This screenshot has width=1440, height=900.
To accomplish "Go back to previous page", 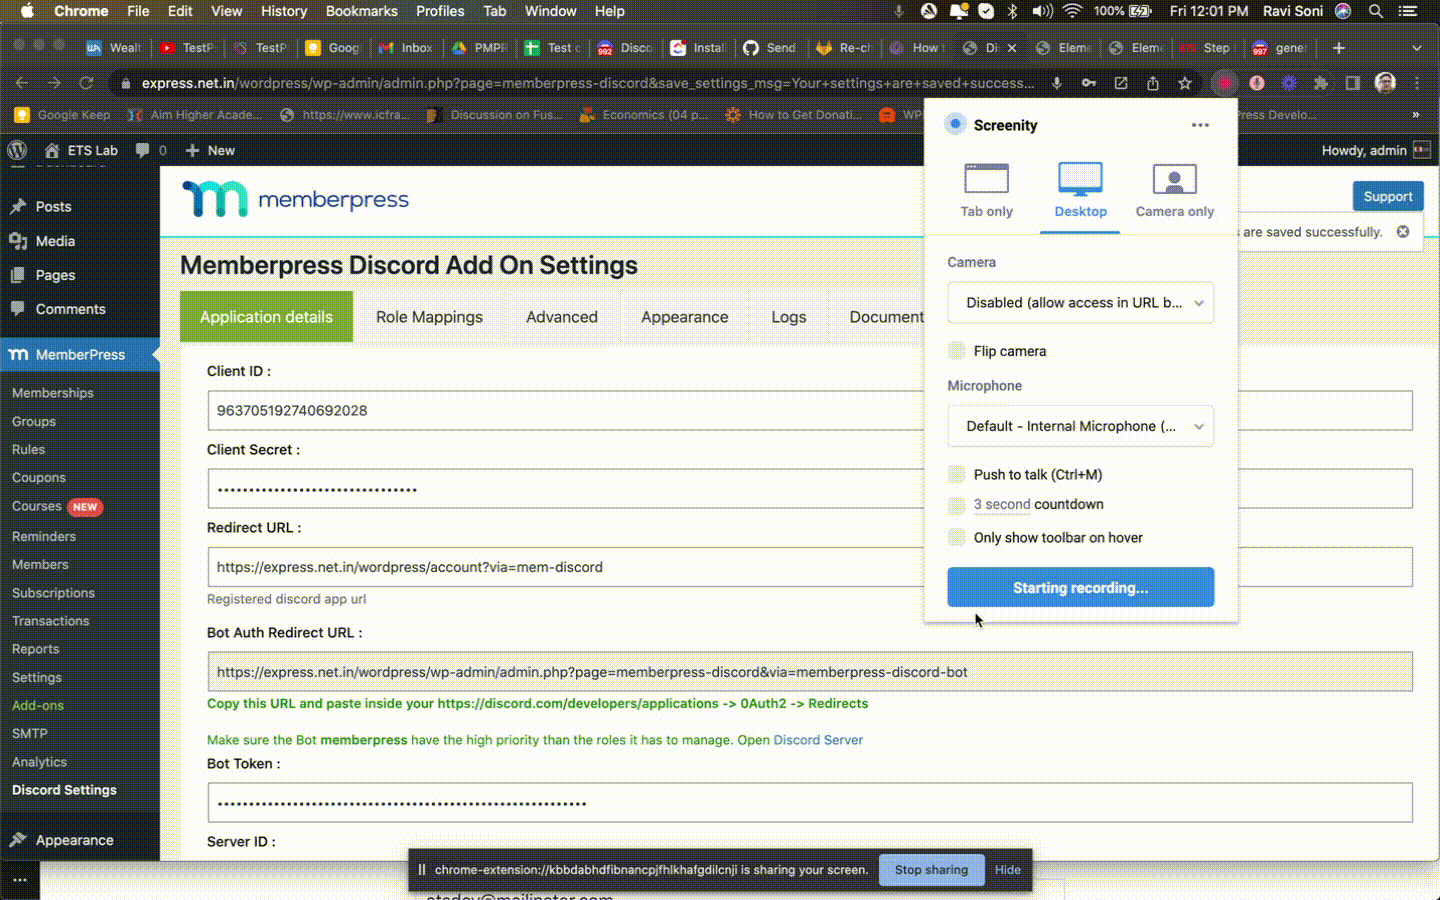I will click(x=22, y=83).
